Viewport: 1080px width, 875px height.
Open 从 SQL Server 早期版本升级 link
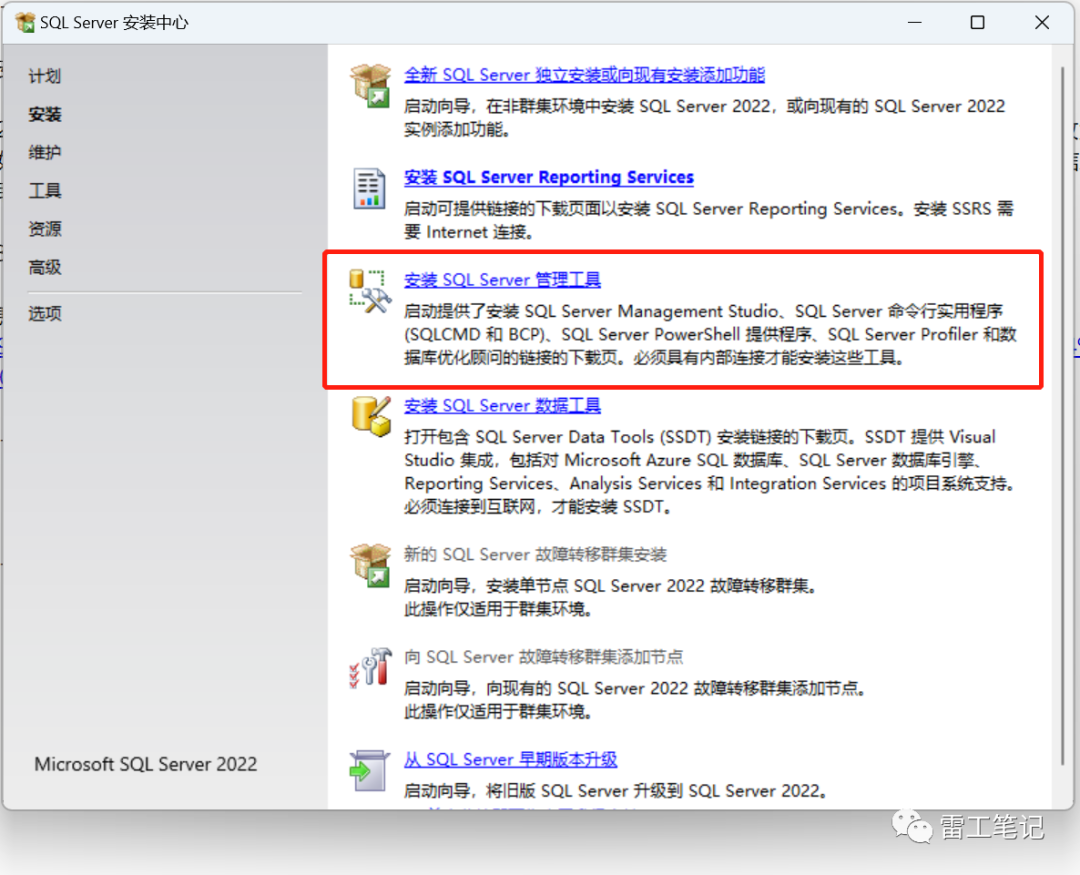coord(510,759)
